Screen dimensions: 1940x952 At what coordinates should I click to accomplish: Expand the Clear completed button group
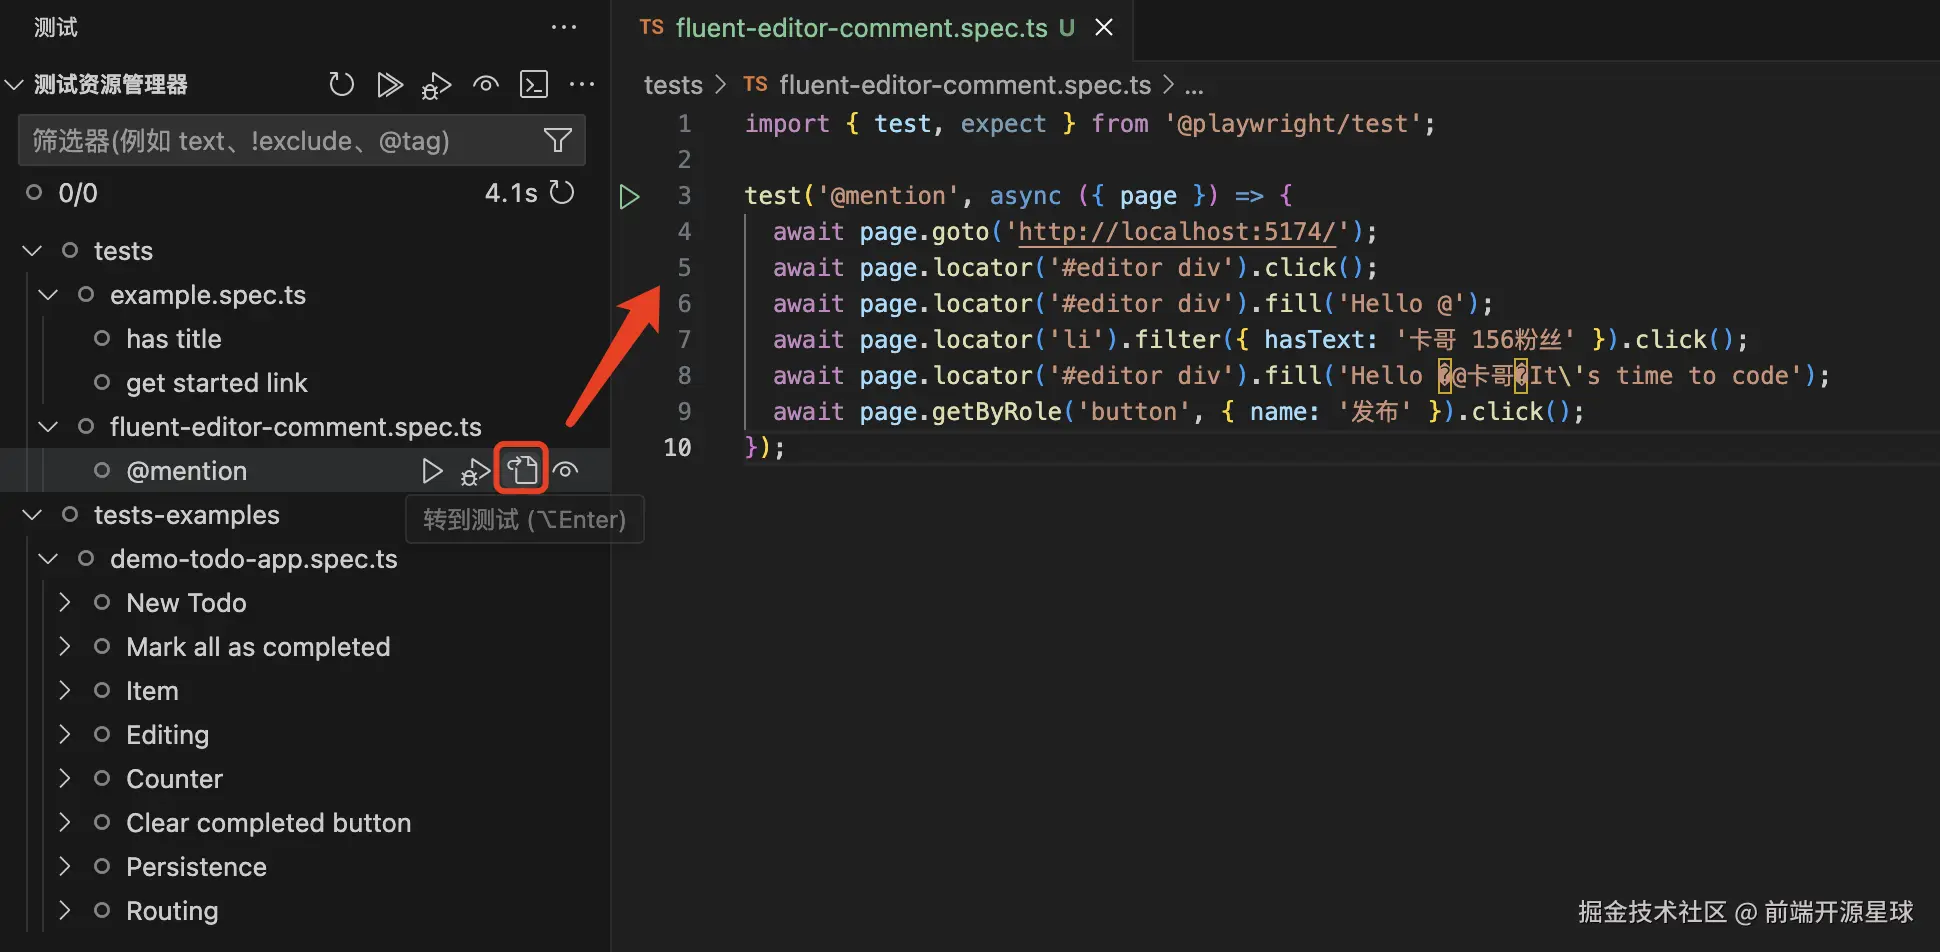(64, 823)
